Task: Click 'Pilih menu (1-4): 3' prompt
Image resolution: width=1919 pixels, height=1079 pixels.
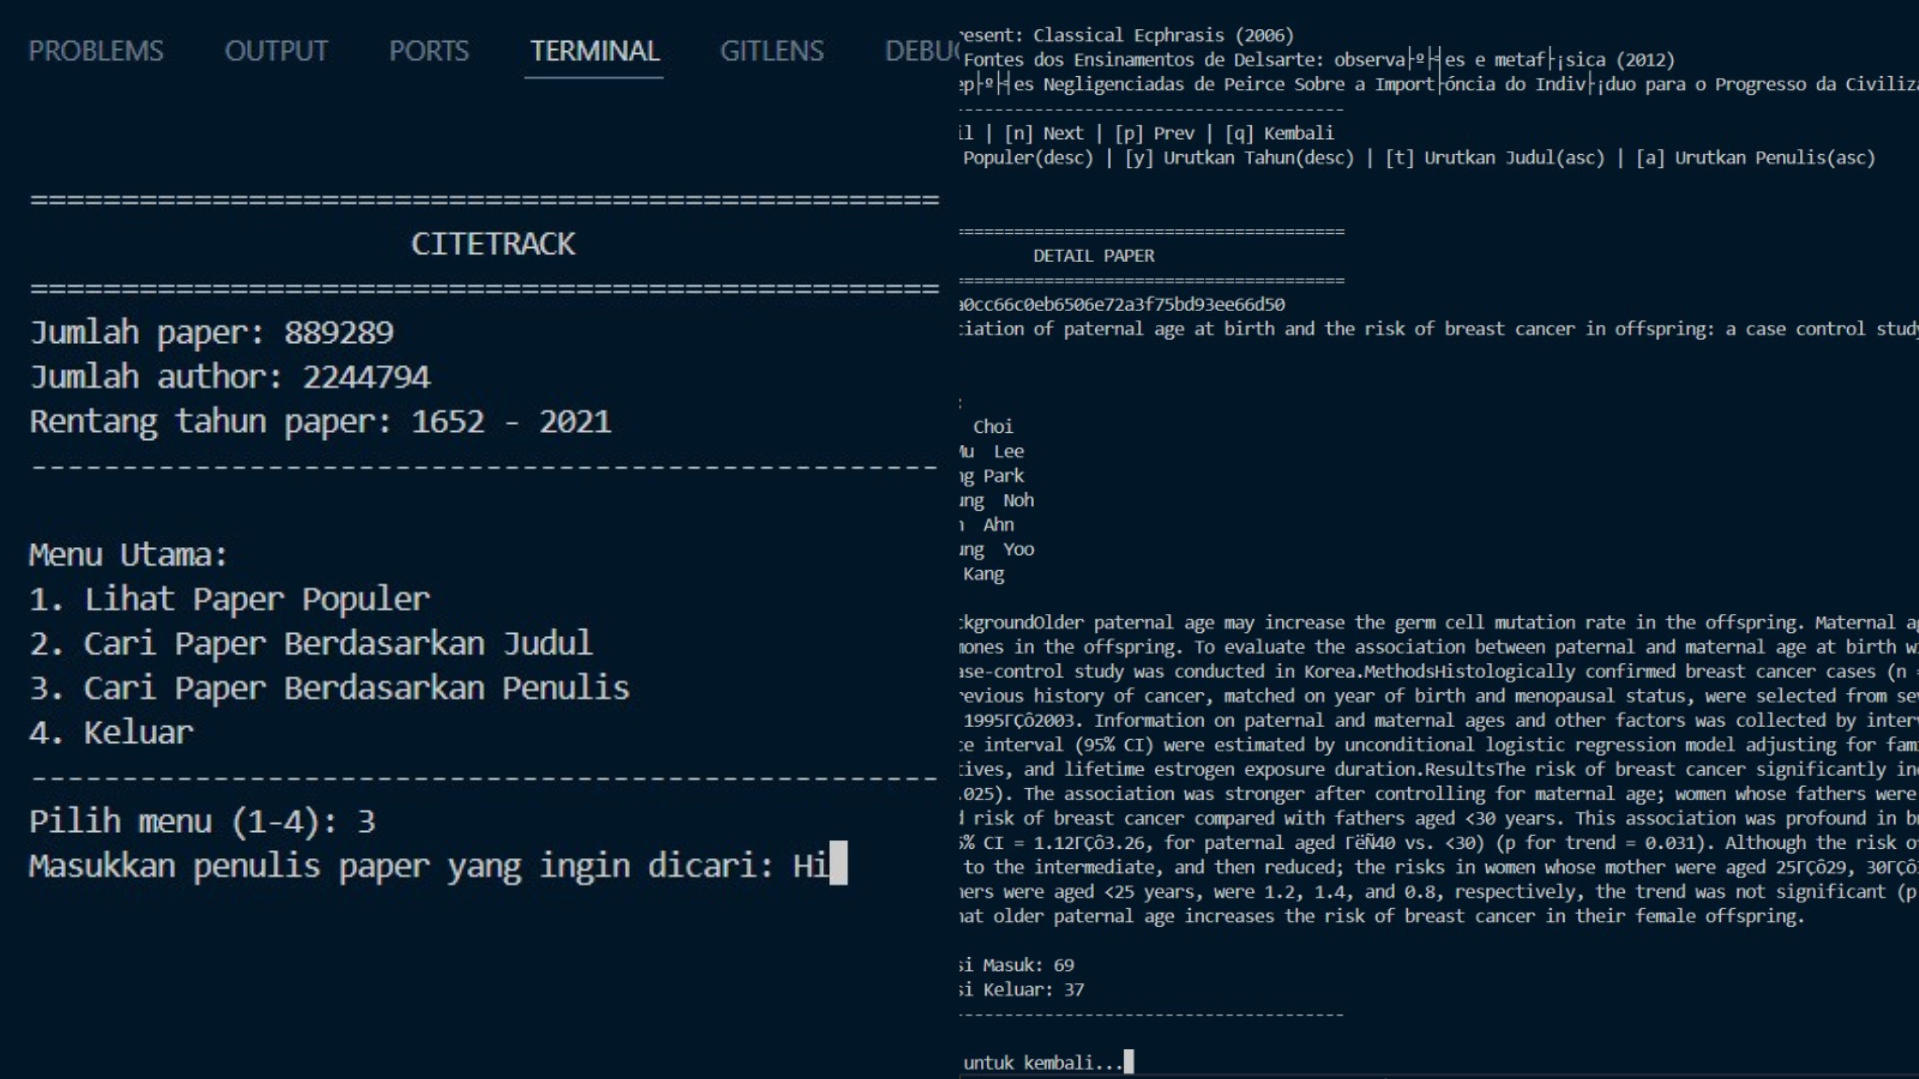Action: click(202, 821)
